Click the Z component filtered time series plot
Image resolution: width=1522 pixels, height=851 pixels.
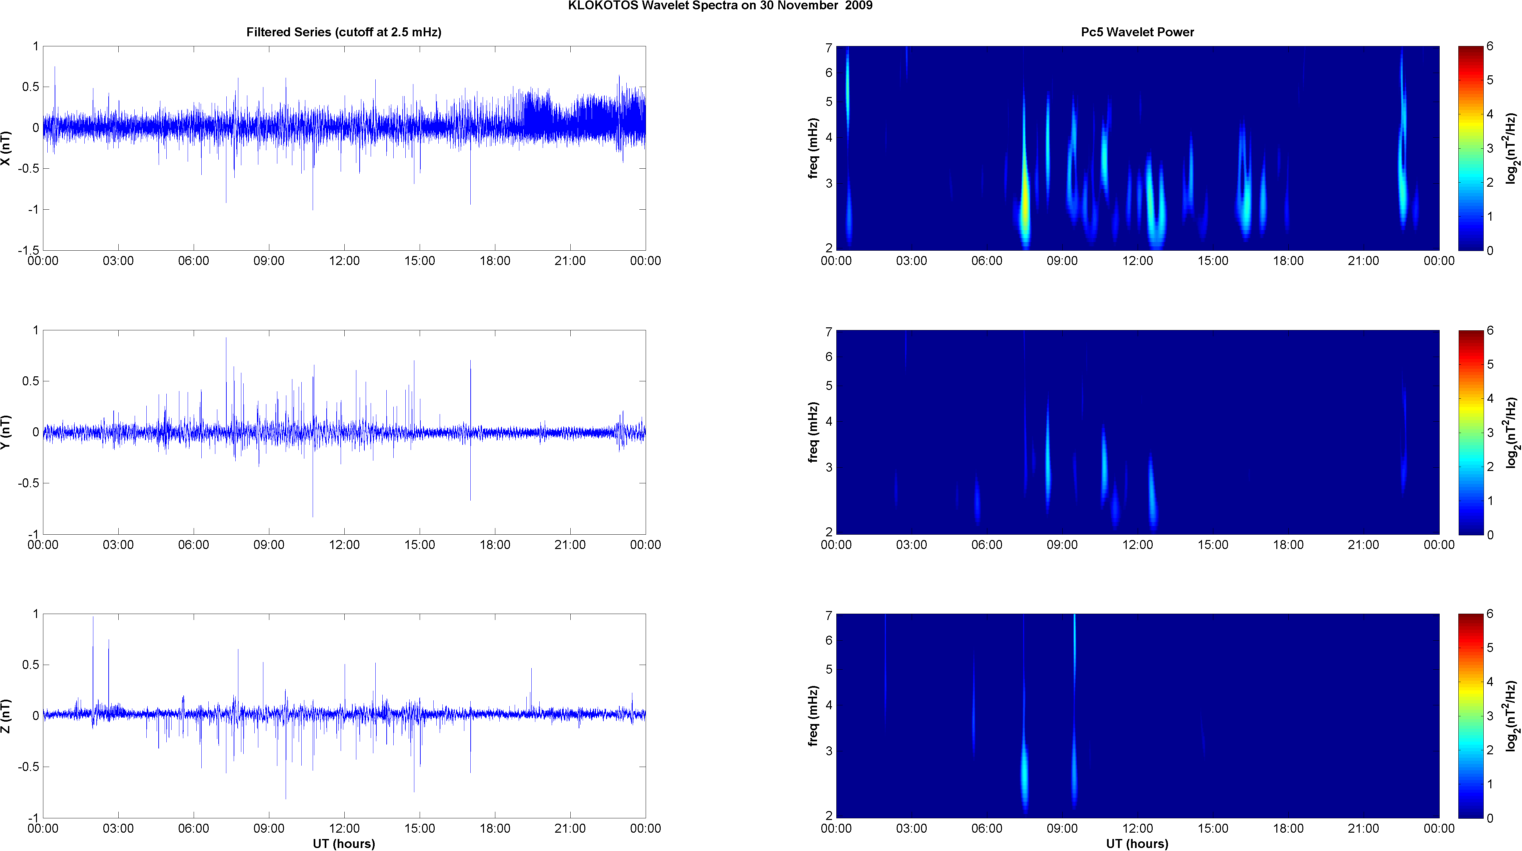pos(344,716)
